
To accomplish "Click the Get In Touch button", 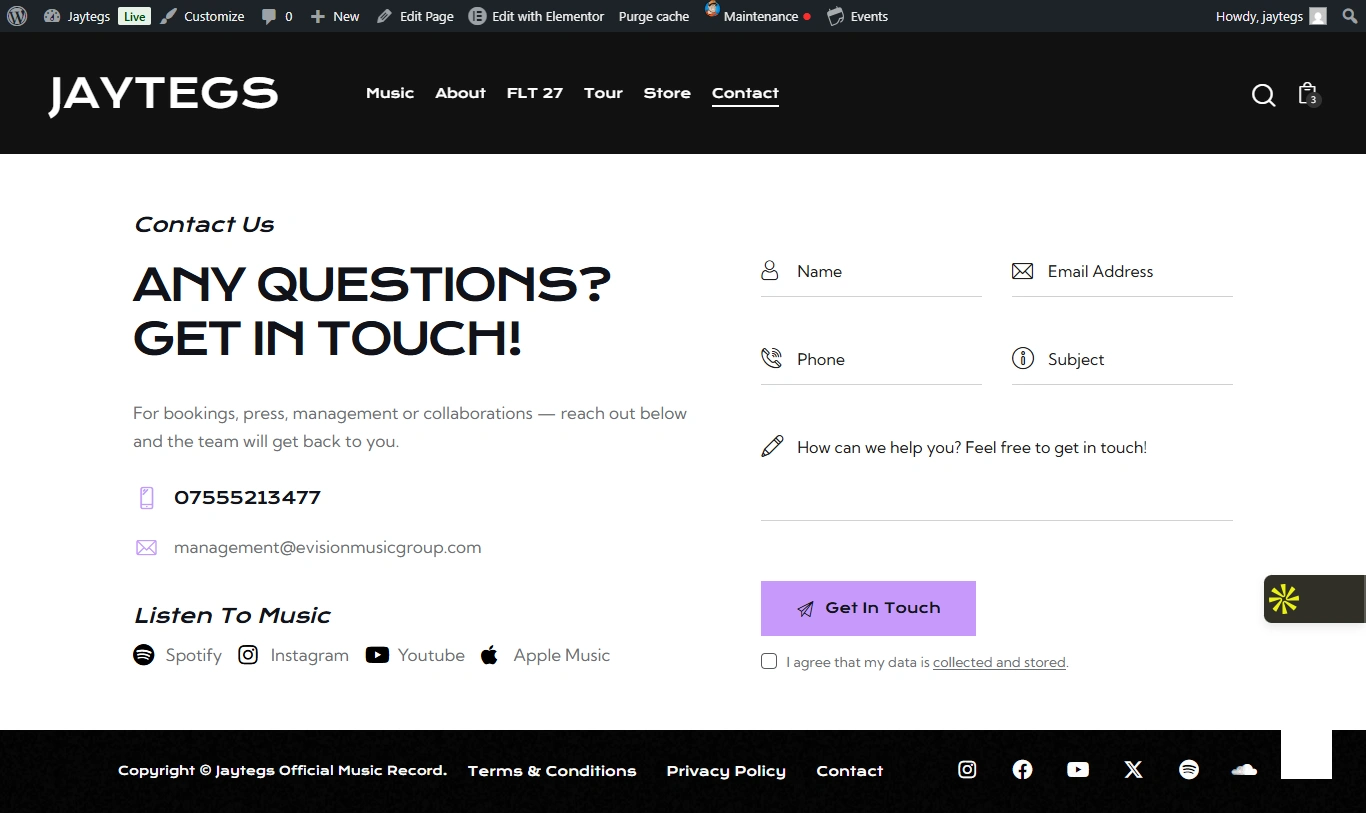I will click(868, 608).
